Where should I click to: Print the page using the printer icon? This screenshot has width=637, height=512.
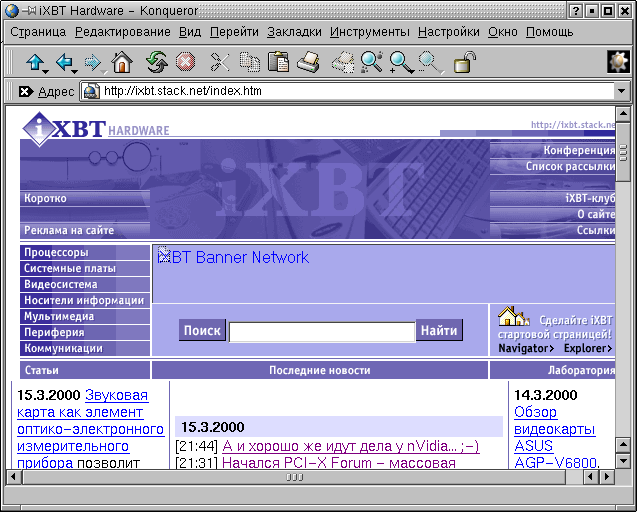pyautogui.click(x=308, y=63)
